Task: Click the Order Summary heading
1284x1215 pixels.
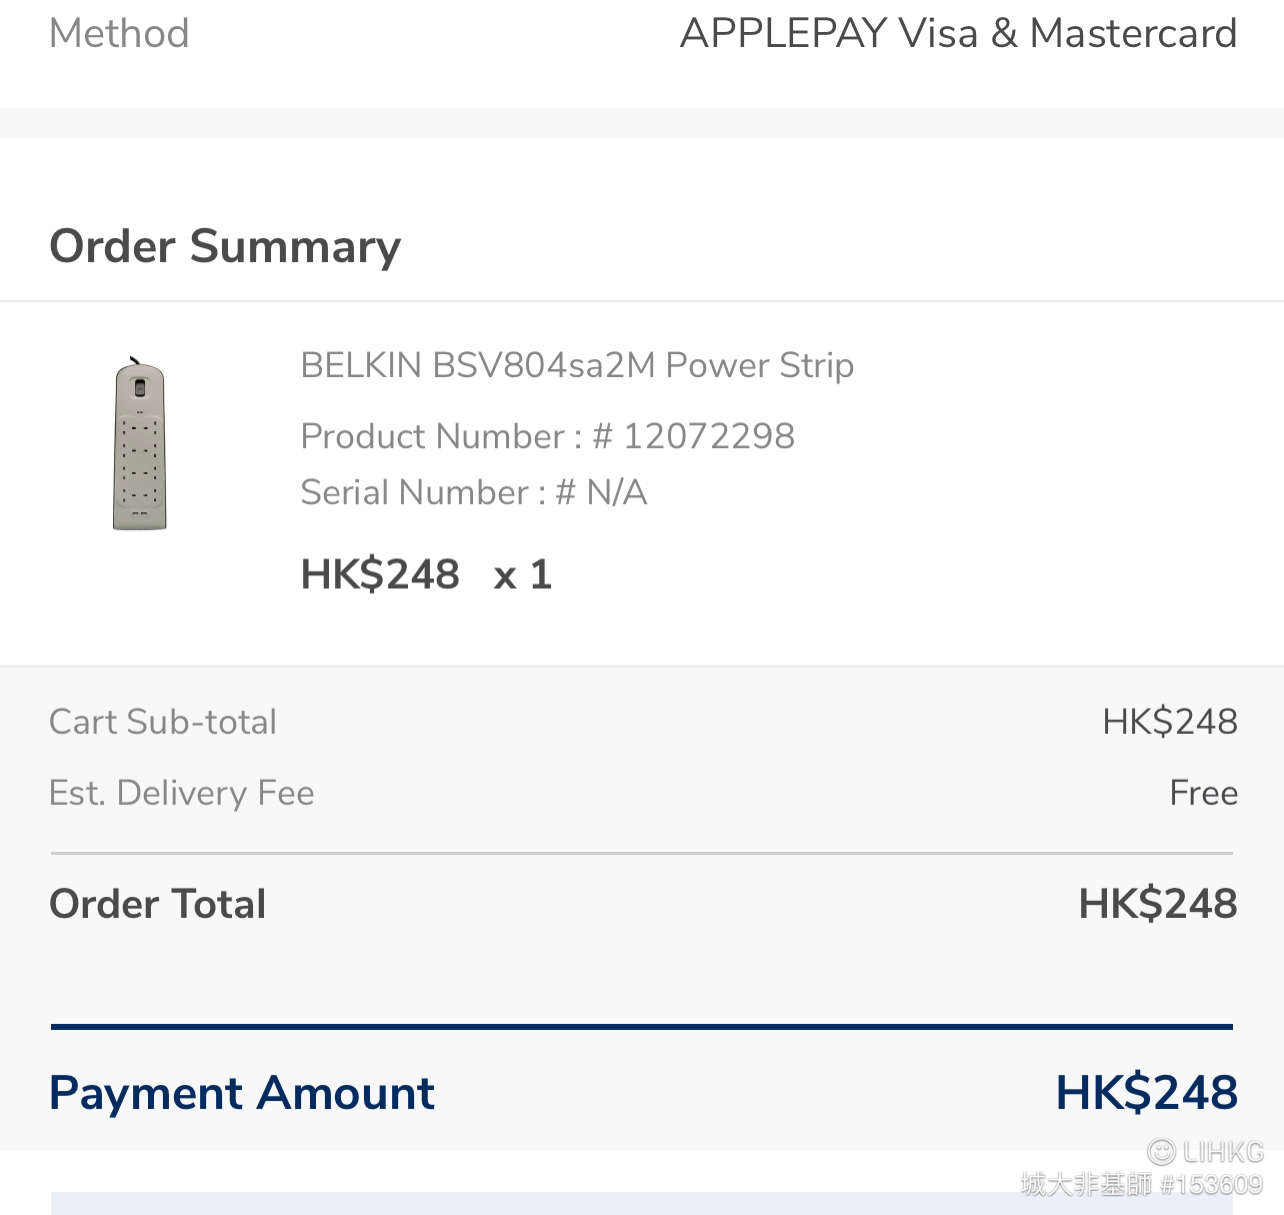Action: (x=225, y=246)
